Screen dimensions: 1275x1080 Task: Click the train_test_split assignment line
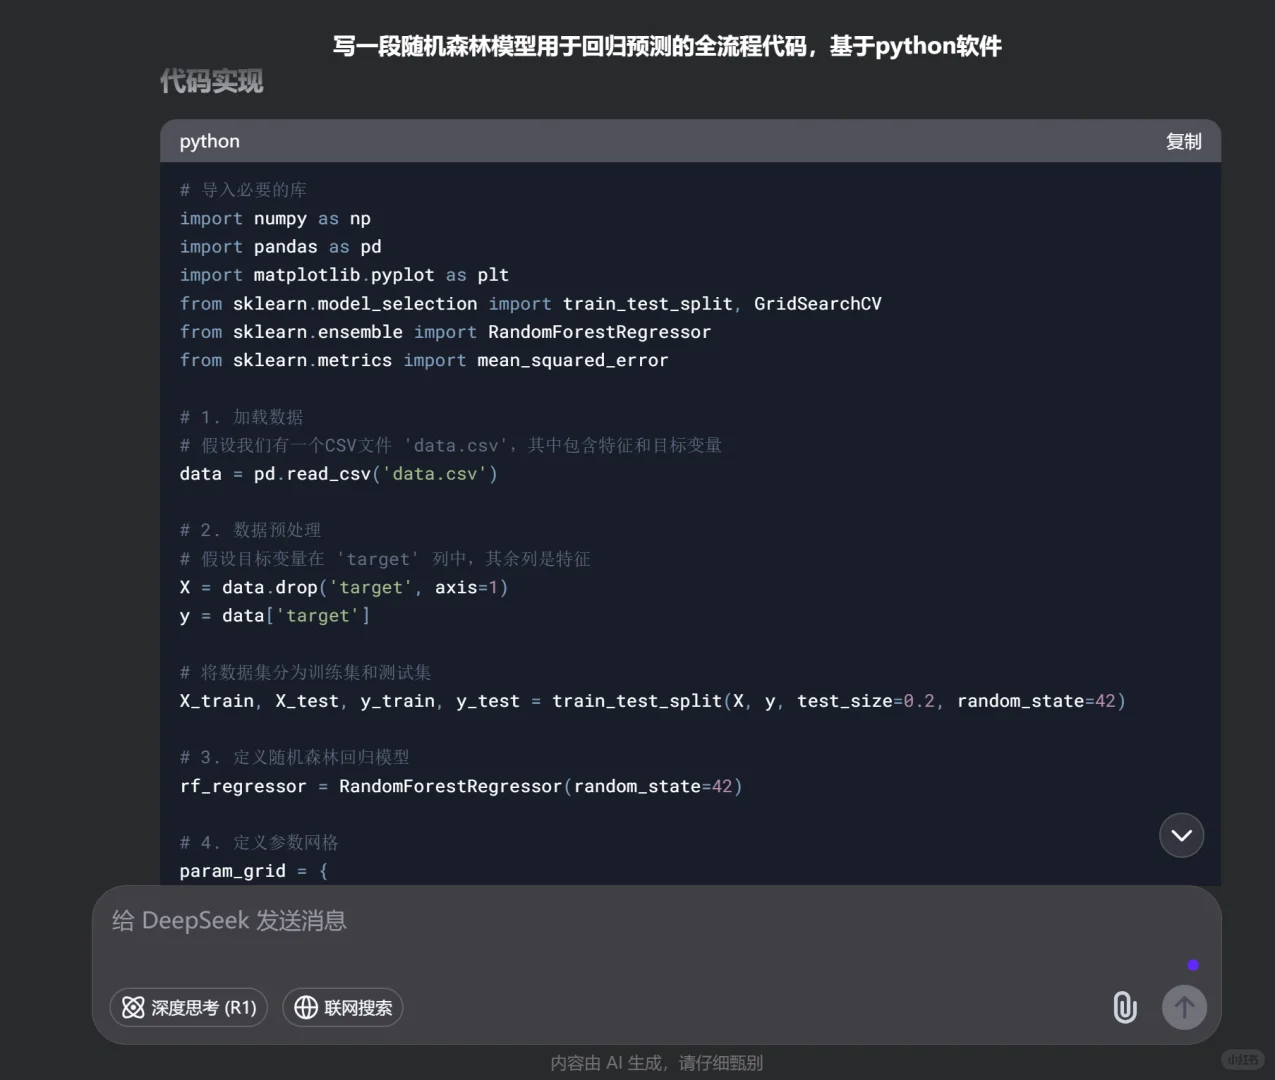(x=652, y=700)
